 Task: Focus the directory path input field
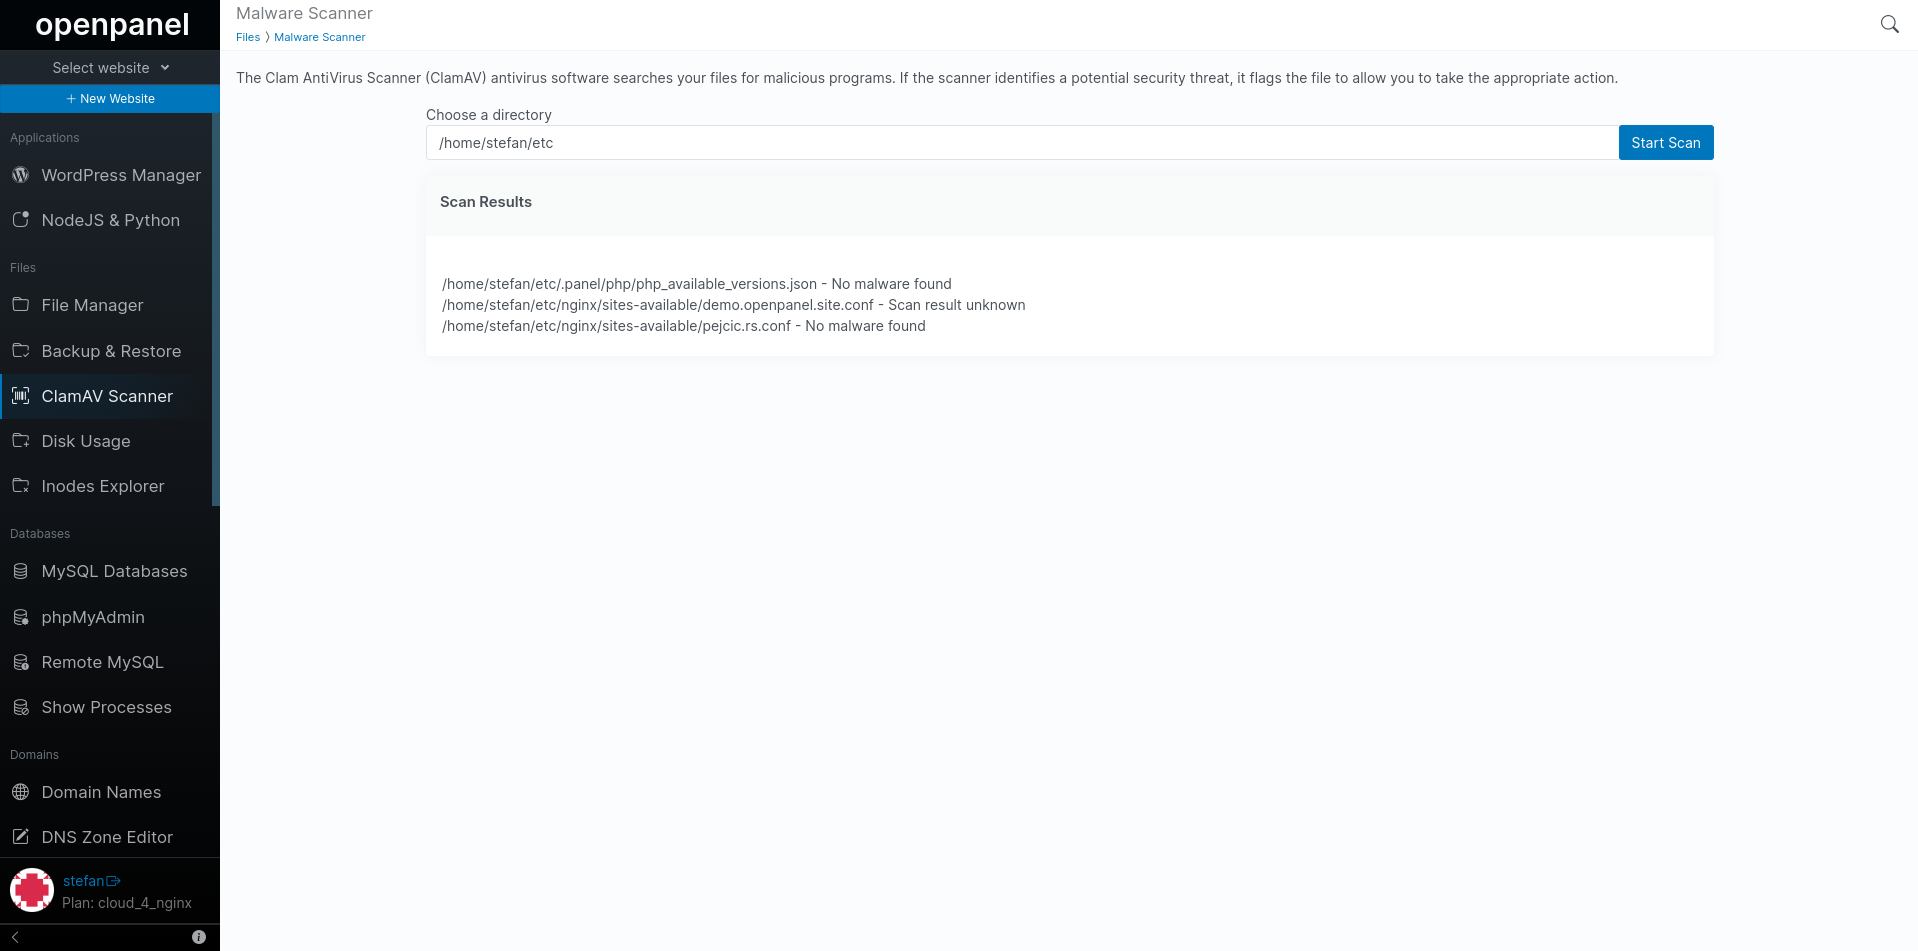pyautogui.click(x=1022, y=143)
